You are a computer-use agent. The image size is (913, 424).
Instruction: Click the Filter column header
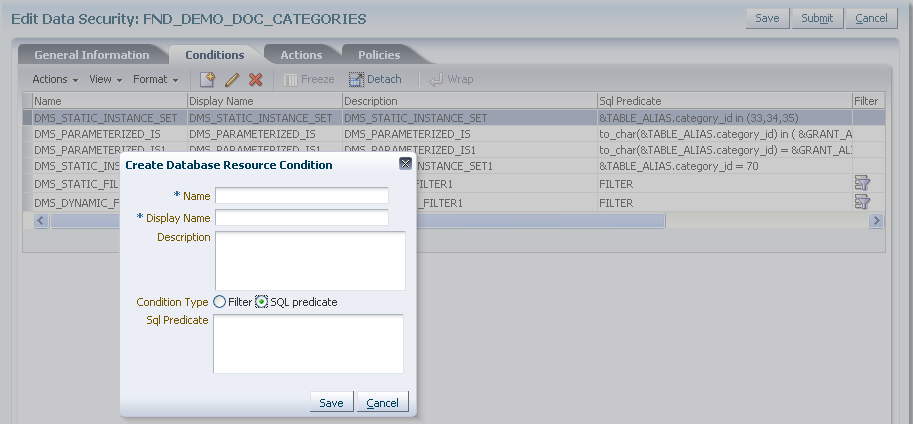pos(869,101)
